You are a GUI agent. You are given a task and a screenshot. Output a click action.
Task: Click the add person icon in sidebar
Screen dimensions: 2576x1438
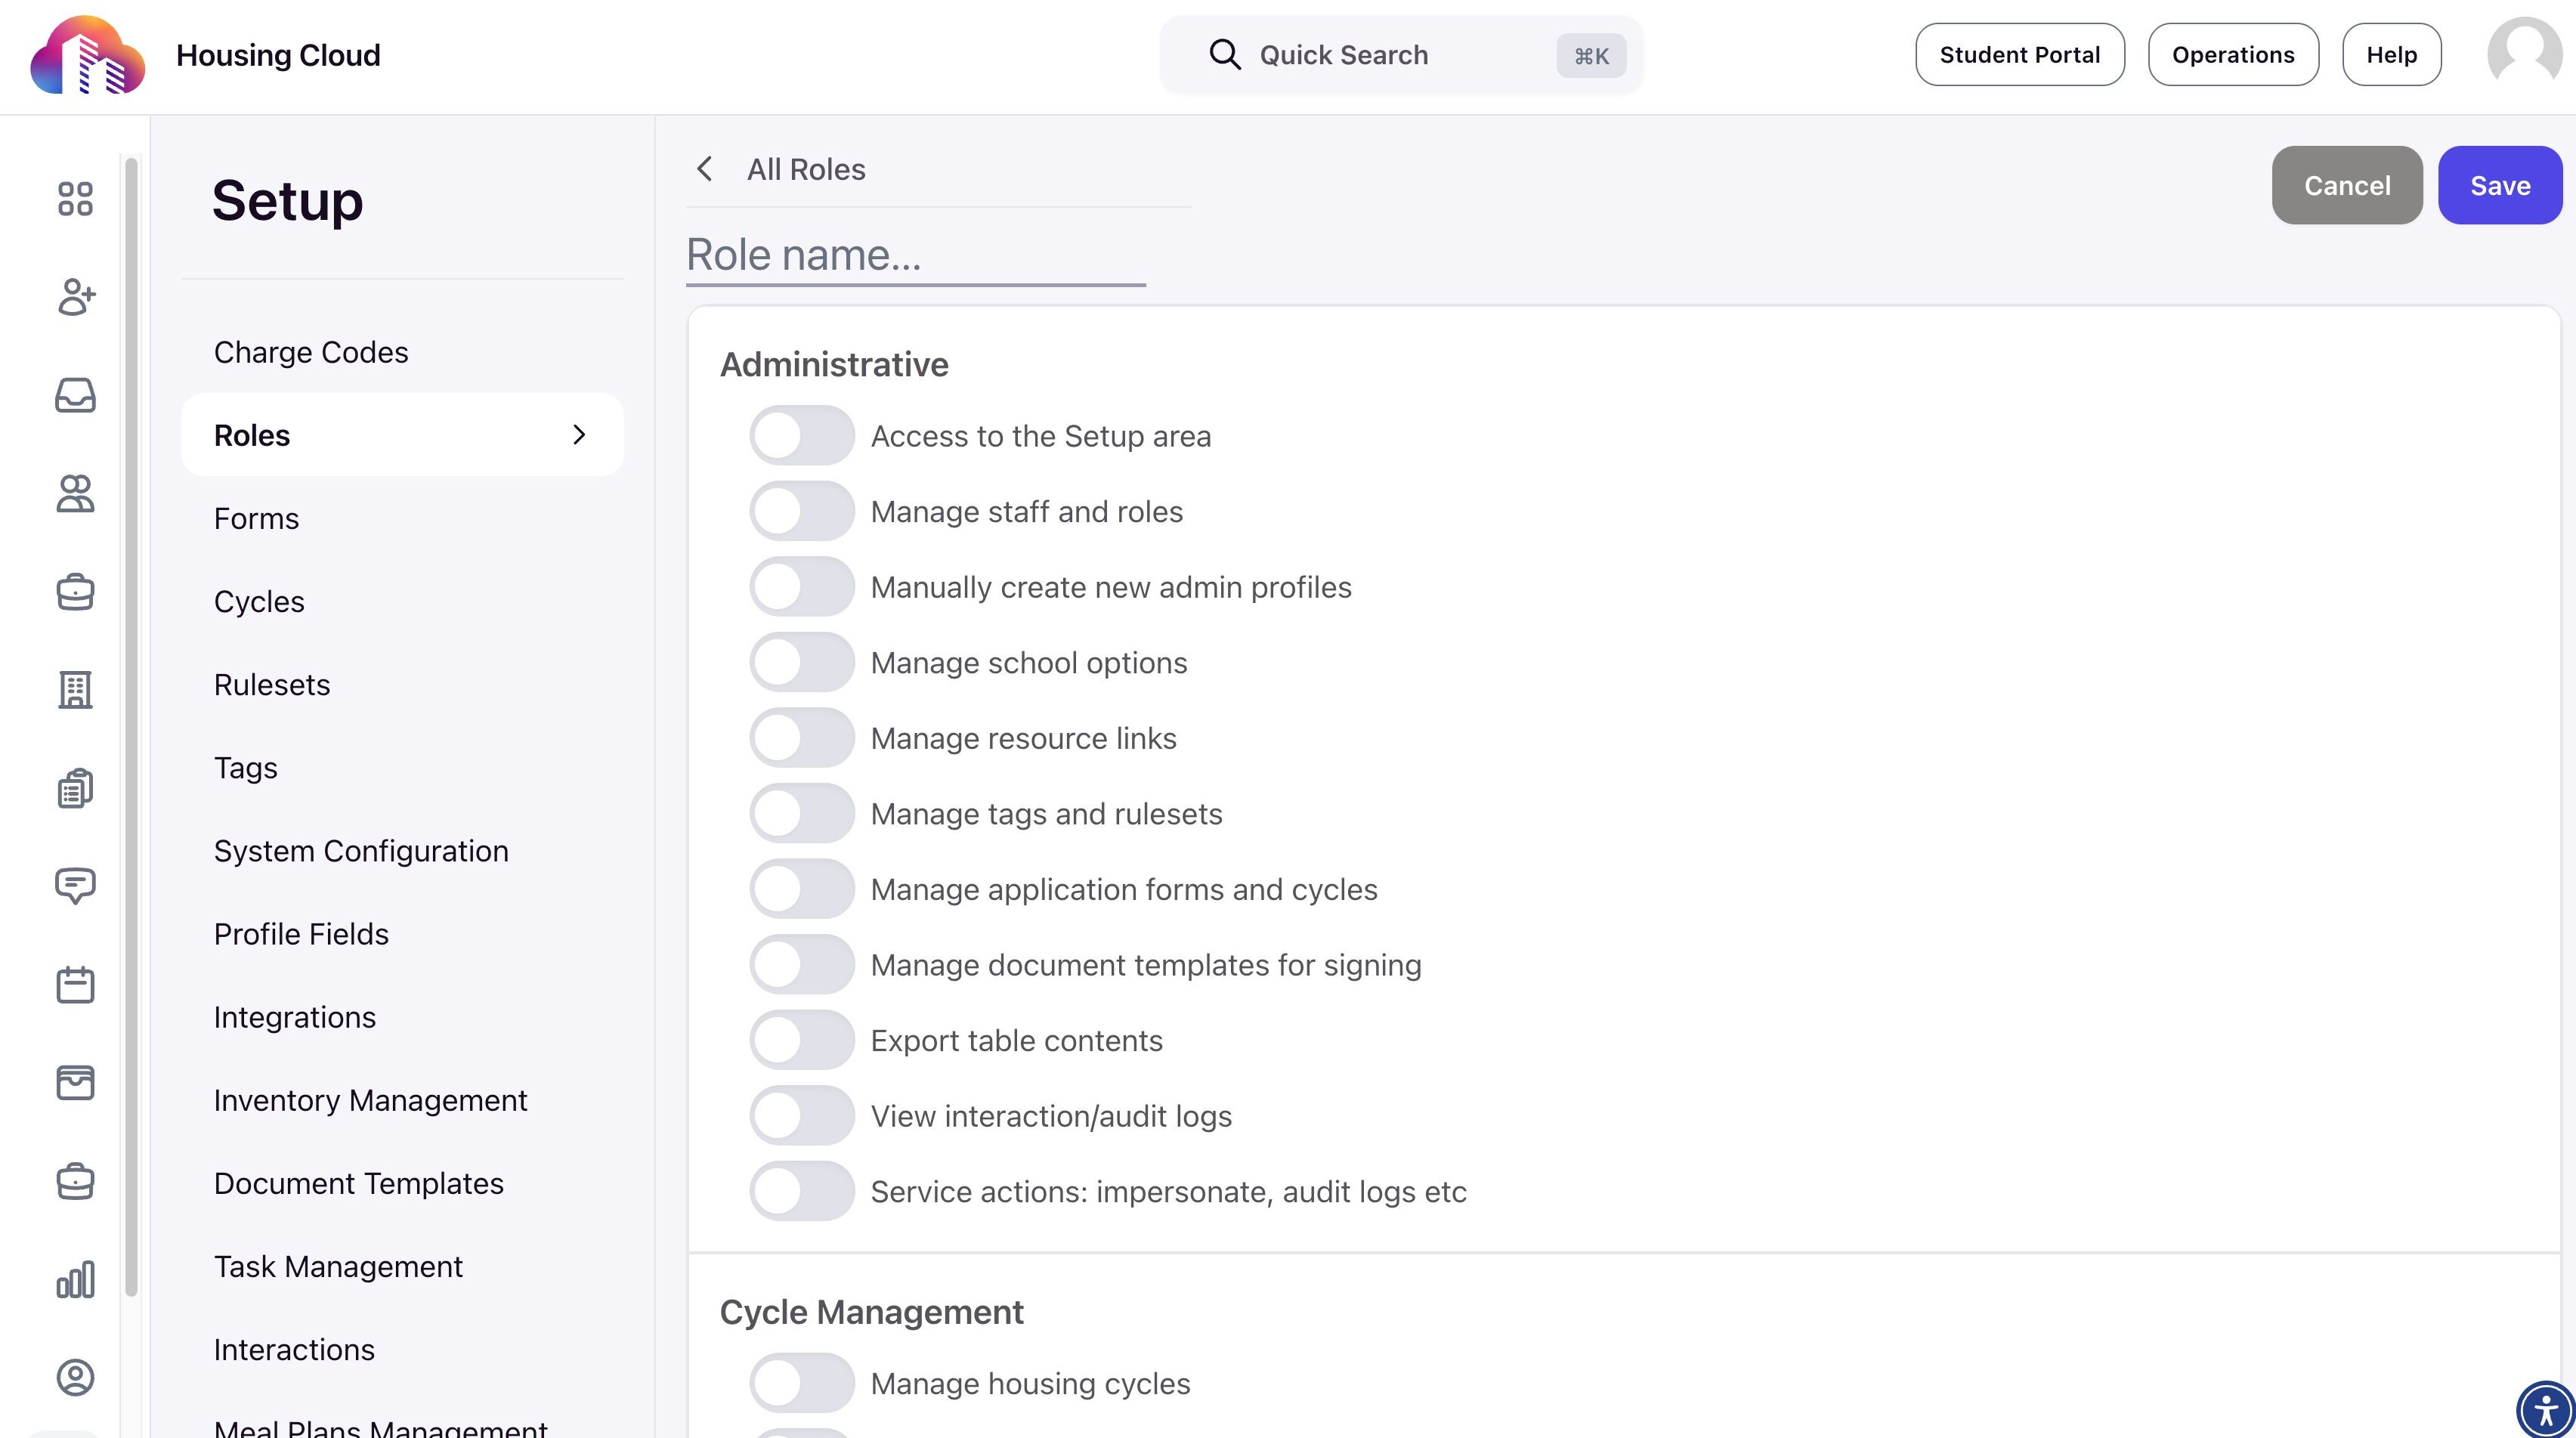(x=75, y=297)
